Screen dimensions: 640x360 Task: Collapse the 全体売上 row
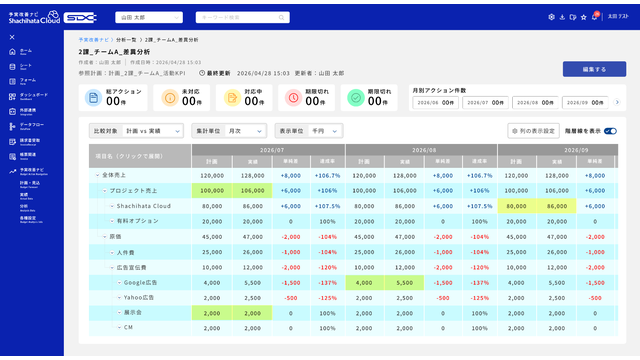pyautogui.click(x=97, y=175)
